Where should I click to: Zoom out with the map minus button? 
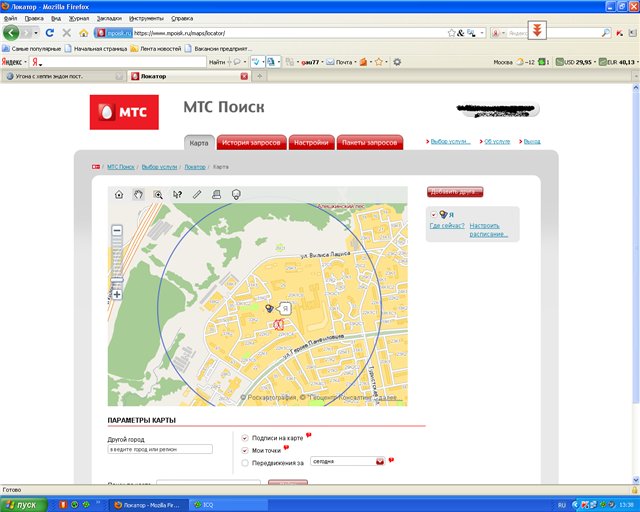pyautogui.click(x=117, y=230)
